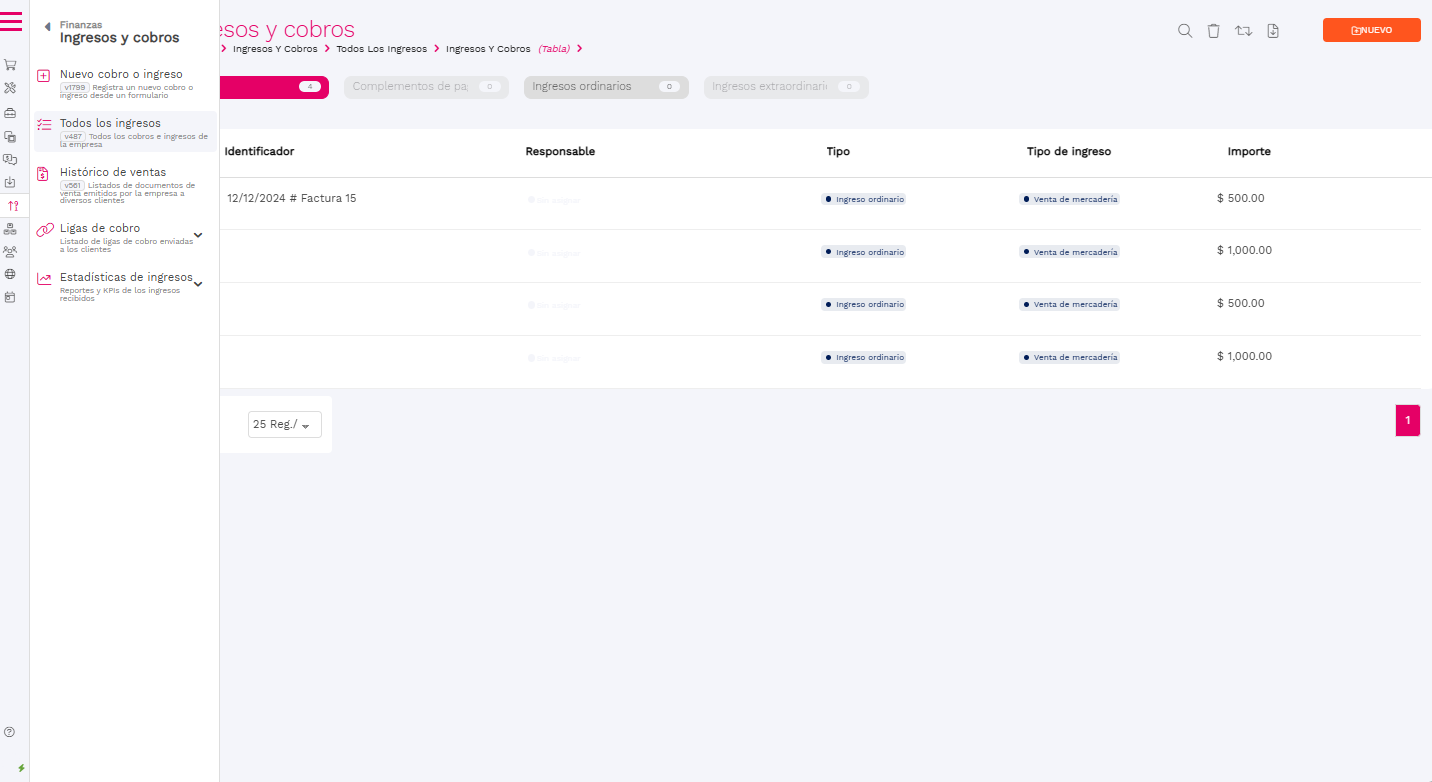1432x782 pixels.
Task: Click the help question mark icon
Action: (10, 732)
